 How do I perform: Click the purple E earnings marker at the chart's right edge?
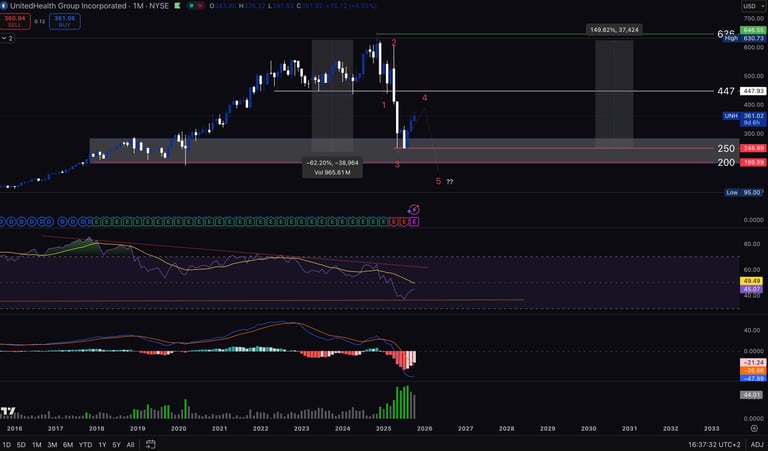point(414,222)
